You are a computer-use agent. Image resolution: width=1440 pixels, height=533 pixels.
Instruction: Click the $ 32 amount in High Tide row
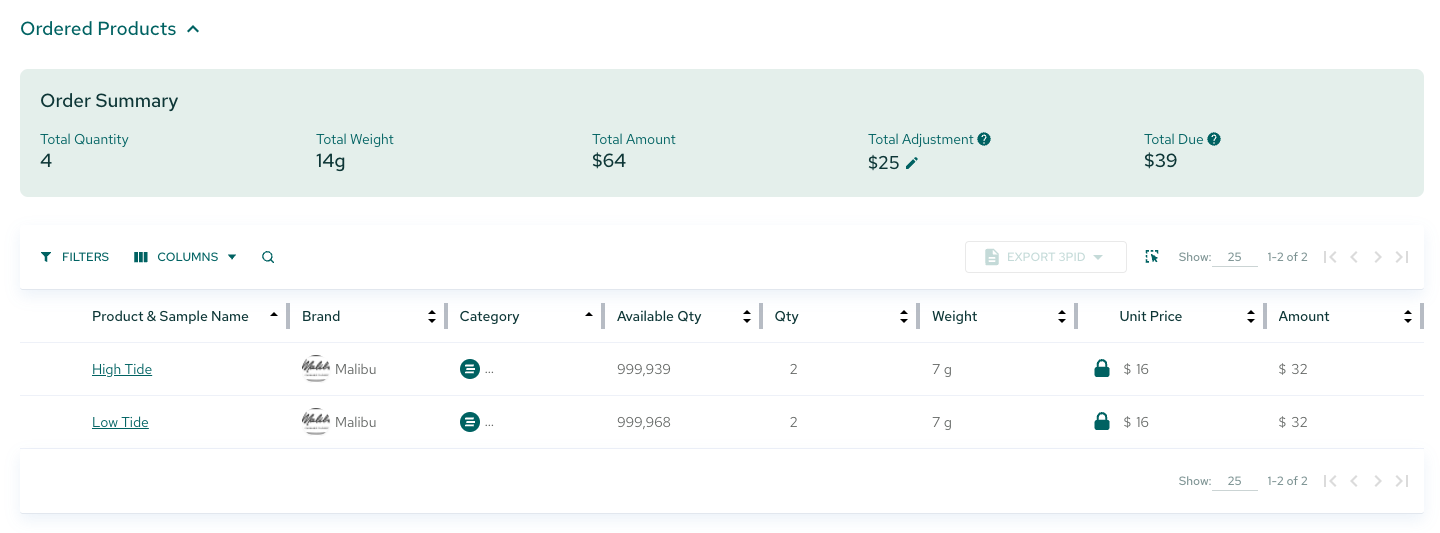1293,369
